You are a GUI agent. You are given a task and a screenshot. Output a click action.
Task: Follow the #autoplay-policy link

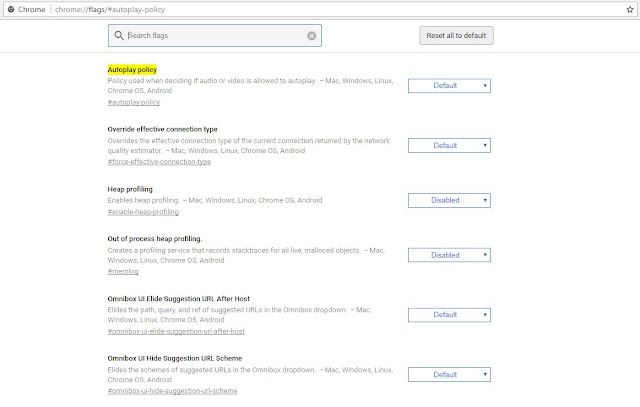[x=134, y=102]
